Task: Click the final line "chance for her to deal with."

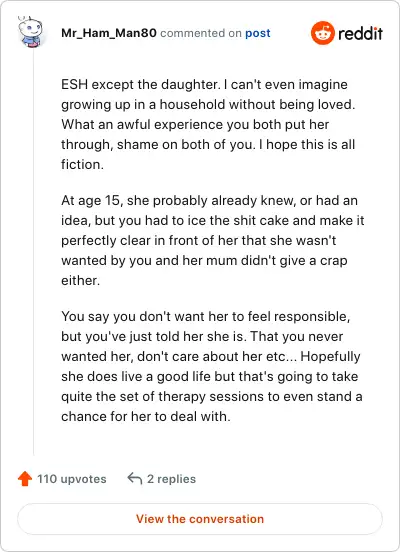Action: pyautogui.click(x=146, y=416)
